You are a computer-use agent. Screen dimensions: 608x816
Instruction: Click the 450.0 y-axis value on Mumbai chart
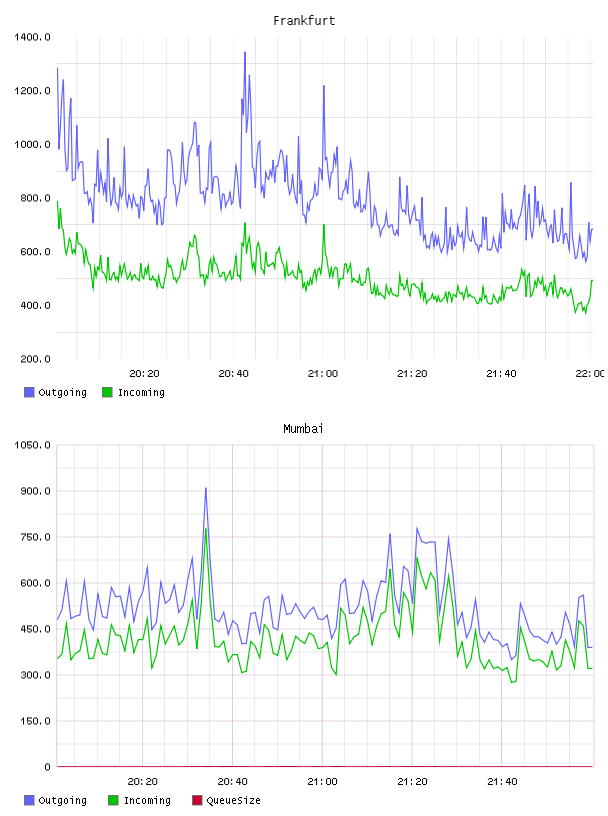coord(35,629)
